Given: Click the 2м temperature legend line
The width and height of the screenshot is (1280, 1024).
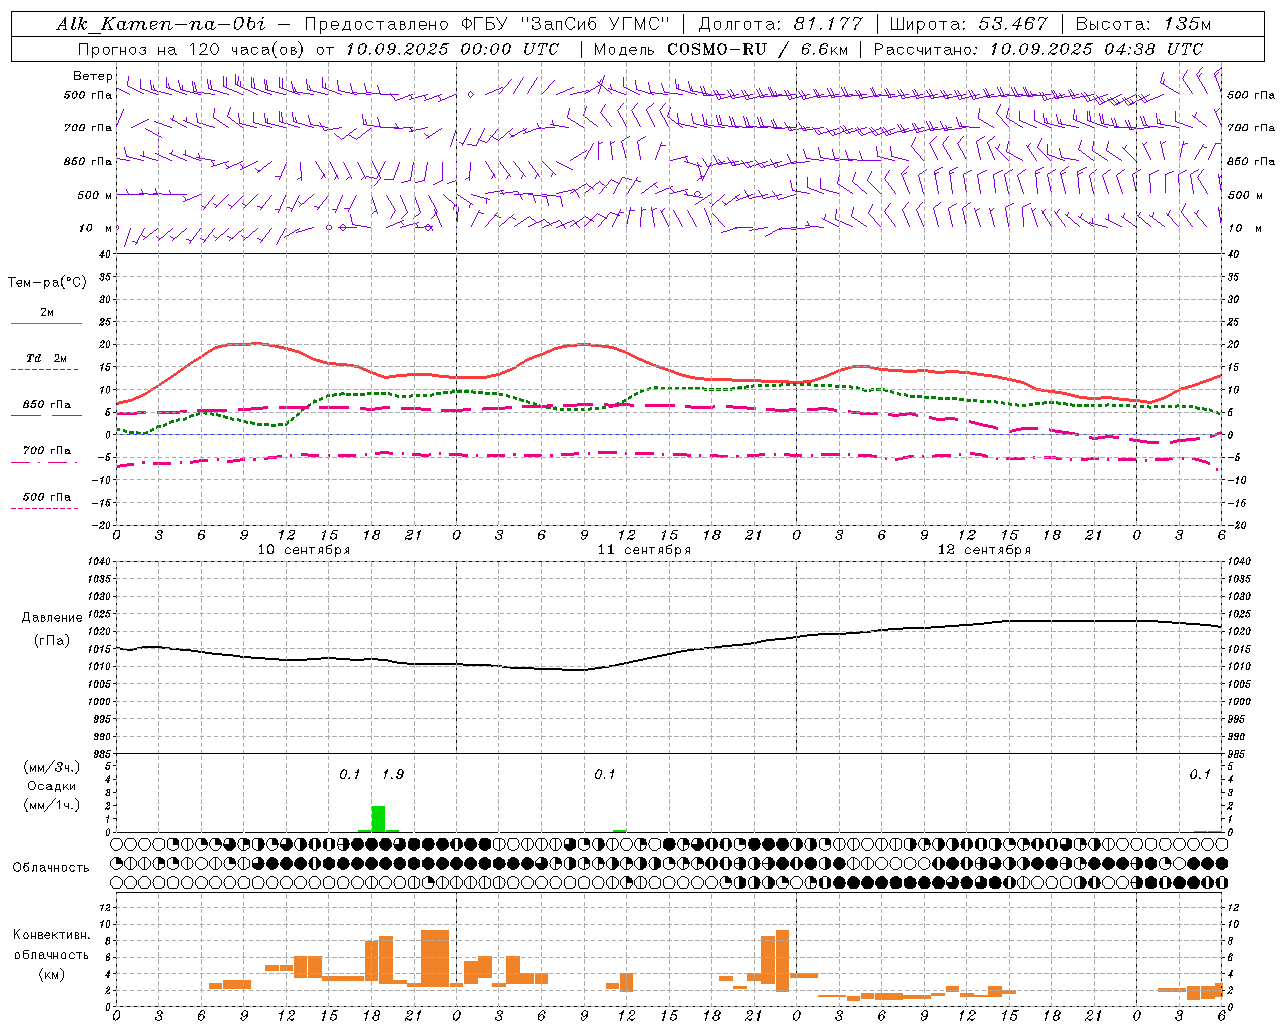Looking at the screenshot, I should (46, 323).
